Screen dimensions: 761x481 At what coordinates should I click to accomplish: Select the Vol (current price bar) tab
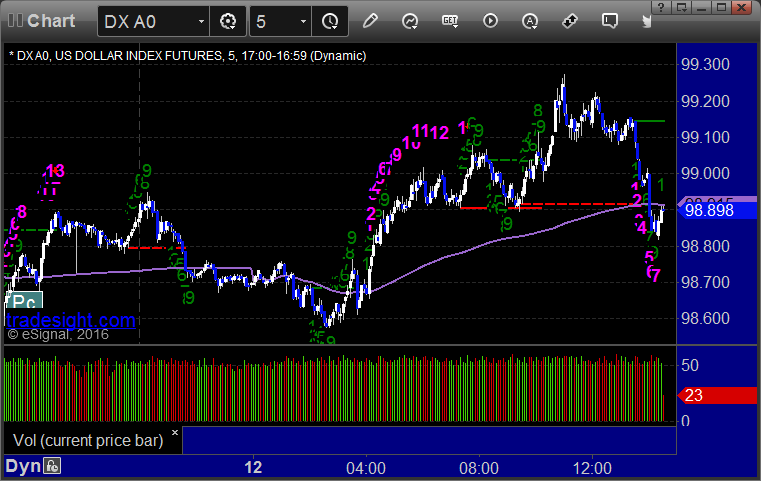click(88, 440)
